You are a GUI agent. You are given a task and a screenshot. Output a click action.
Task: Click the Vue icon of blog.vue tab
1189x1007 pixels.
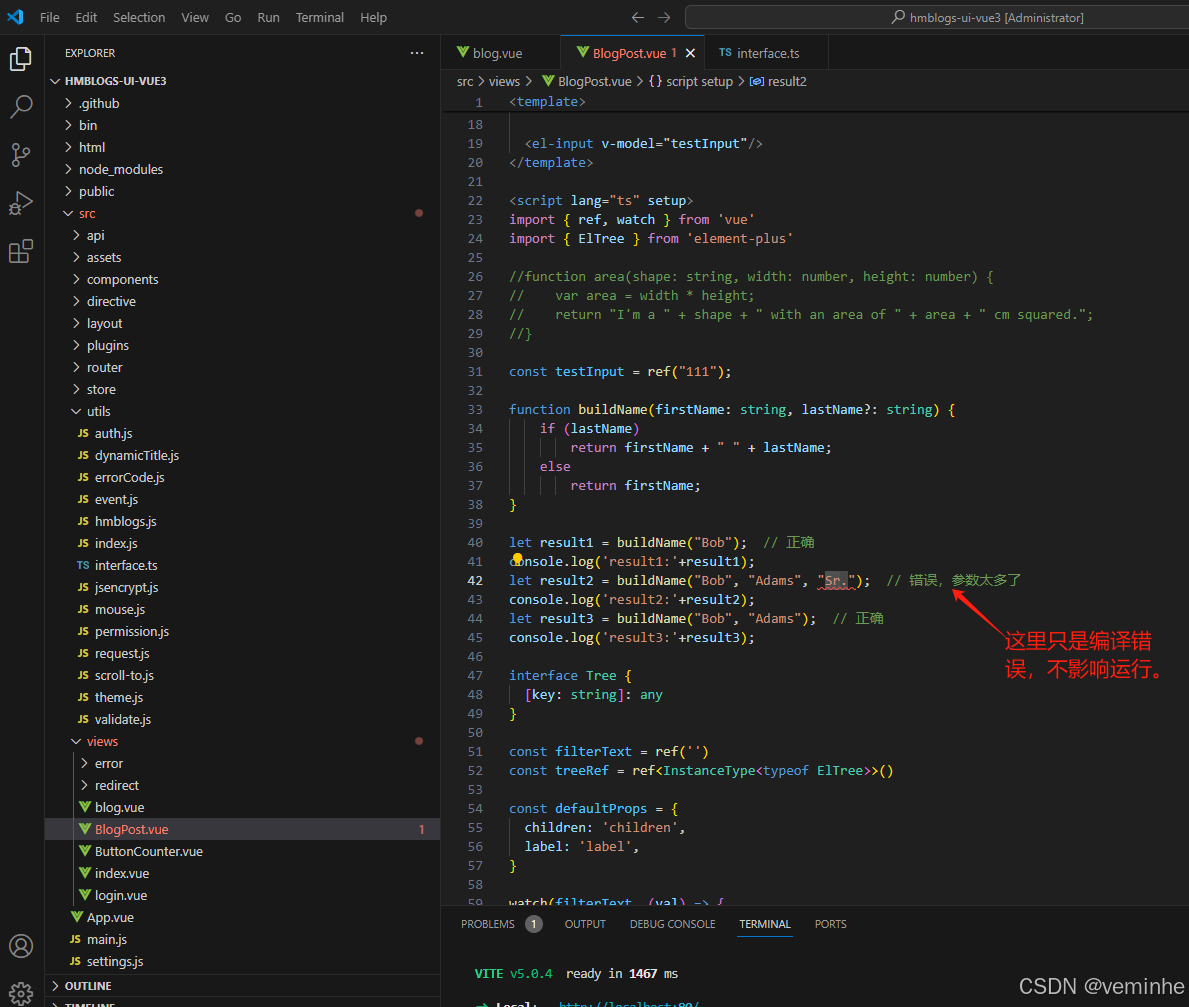tap(463, 52)
